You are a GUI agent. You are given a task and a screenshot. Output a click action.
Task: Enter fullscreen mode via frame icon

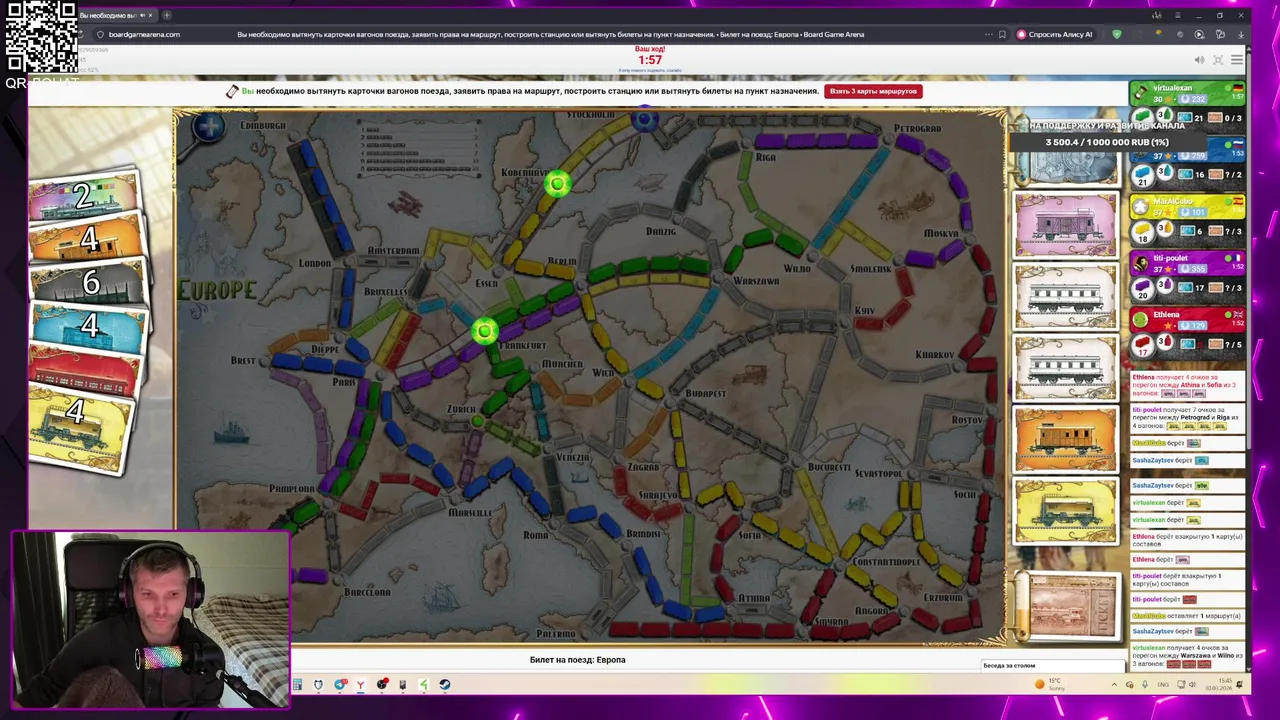click(1218, 60)
